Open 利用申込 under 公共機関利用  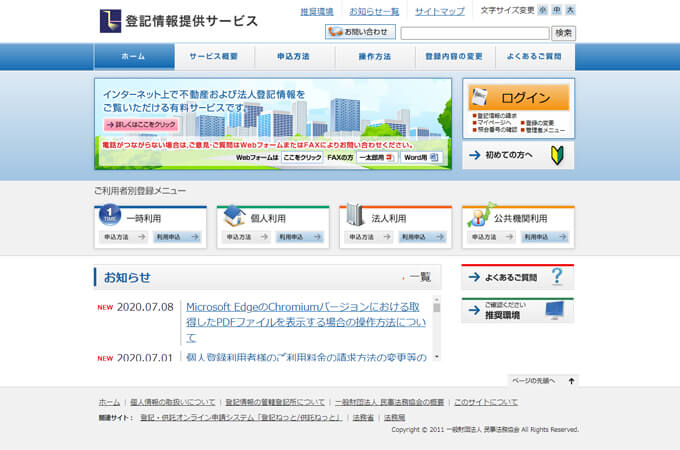pos(545,237)
